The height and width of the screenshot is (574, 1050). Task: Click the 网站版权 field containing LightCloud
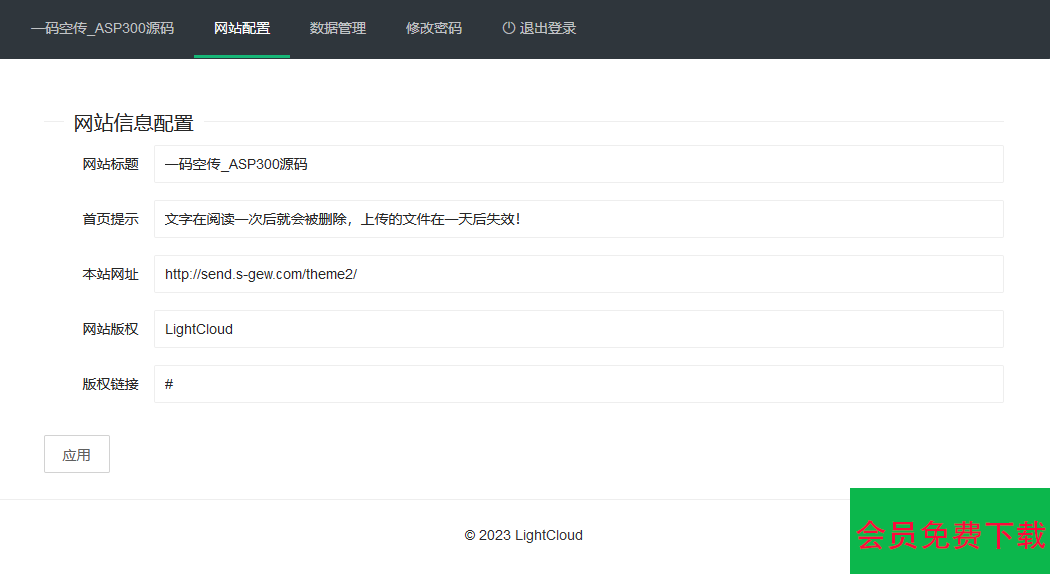[578, 329]
